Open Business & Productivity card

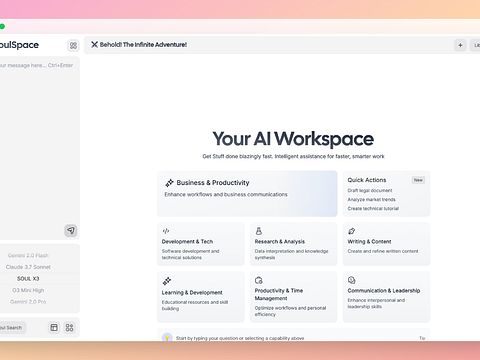click(247, 194)
